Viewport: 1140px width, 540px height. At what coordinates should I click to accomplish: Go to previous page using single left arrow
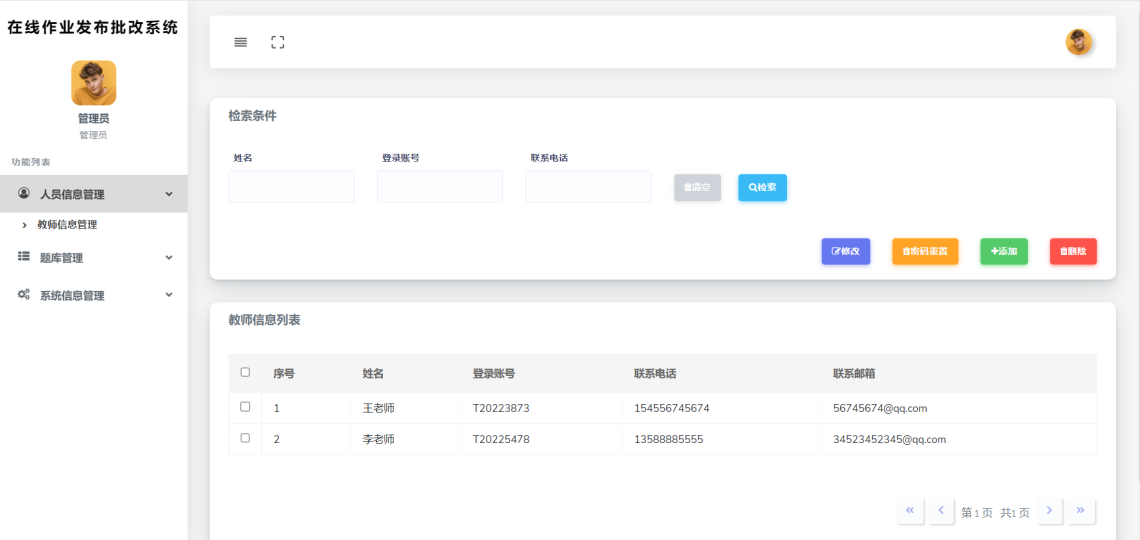pos(942,511)
